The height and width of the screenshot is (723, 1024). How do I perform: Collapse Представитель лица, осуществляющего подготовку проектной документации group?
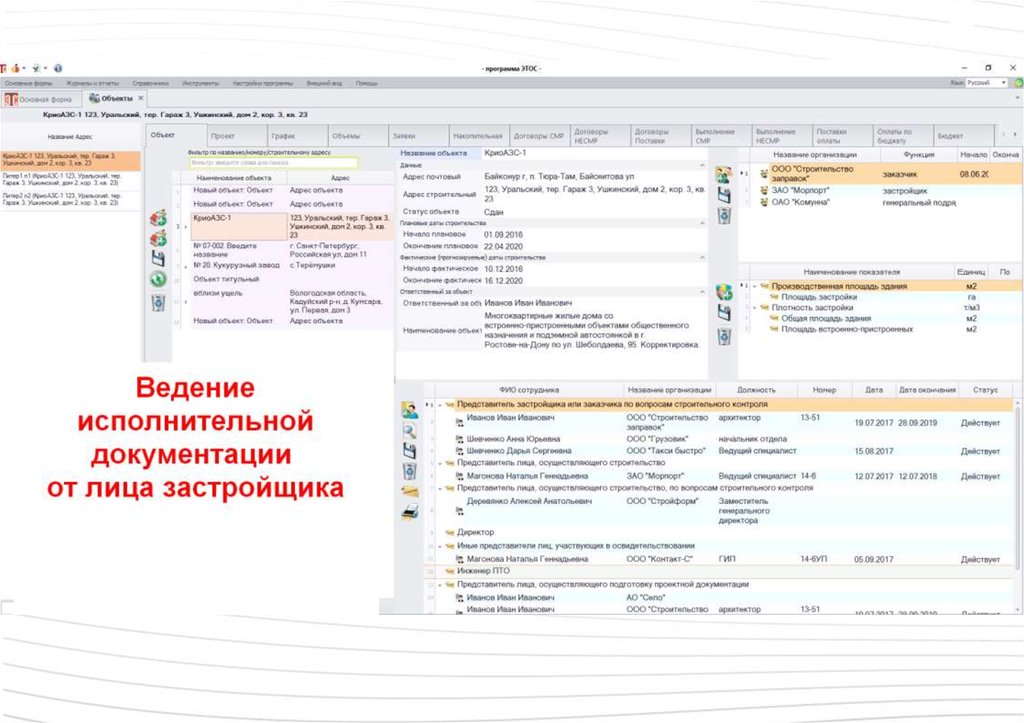[440, 585]
